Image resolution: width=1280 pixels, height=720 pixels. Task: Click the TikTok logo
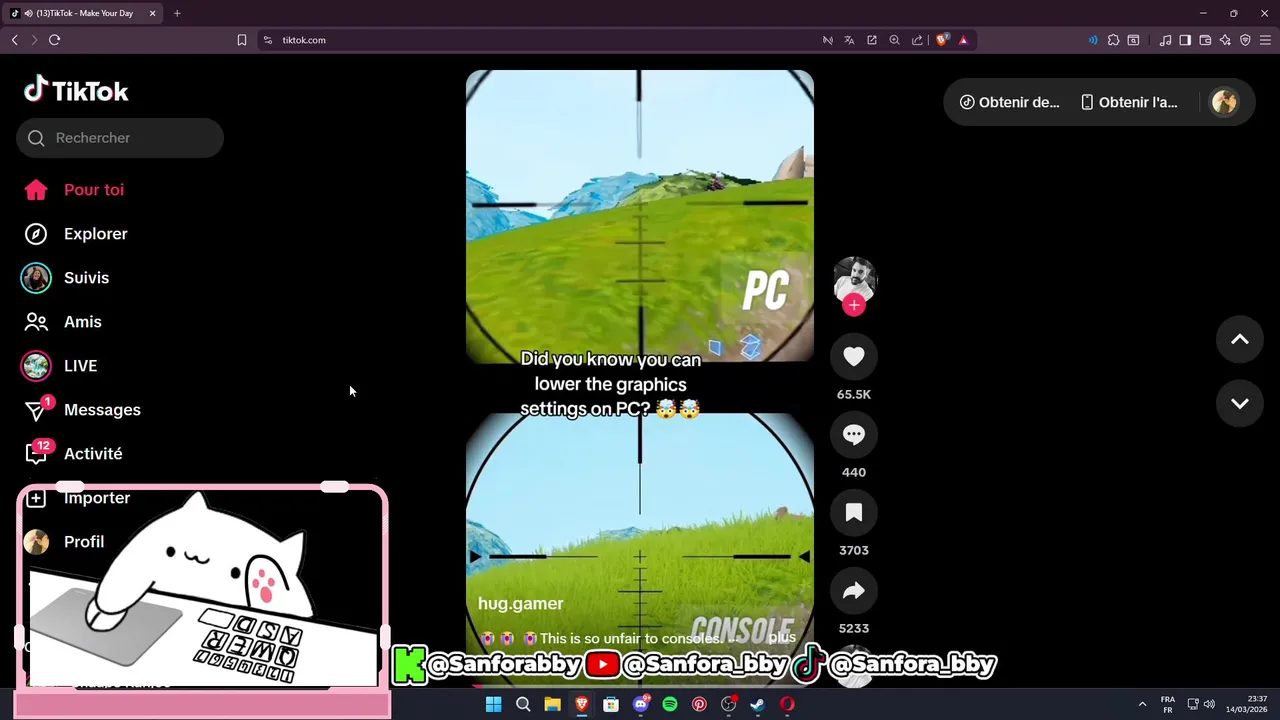[x=76, y=90]
